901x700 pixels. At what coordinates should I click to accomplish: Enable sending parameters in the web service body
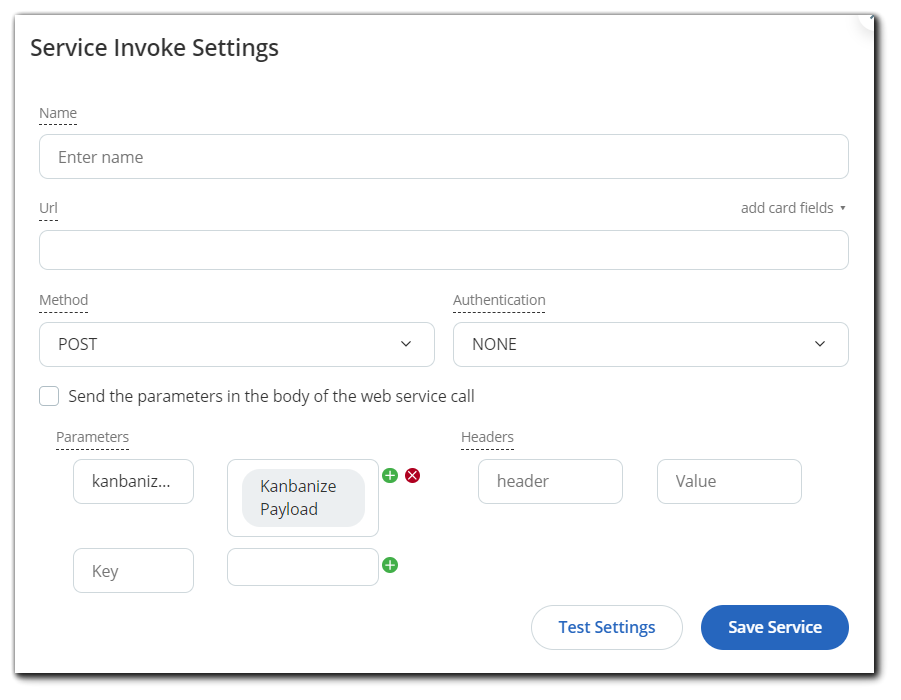click(x=49, y=396)
